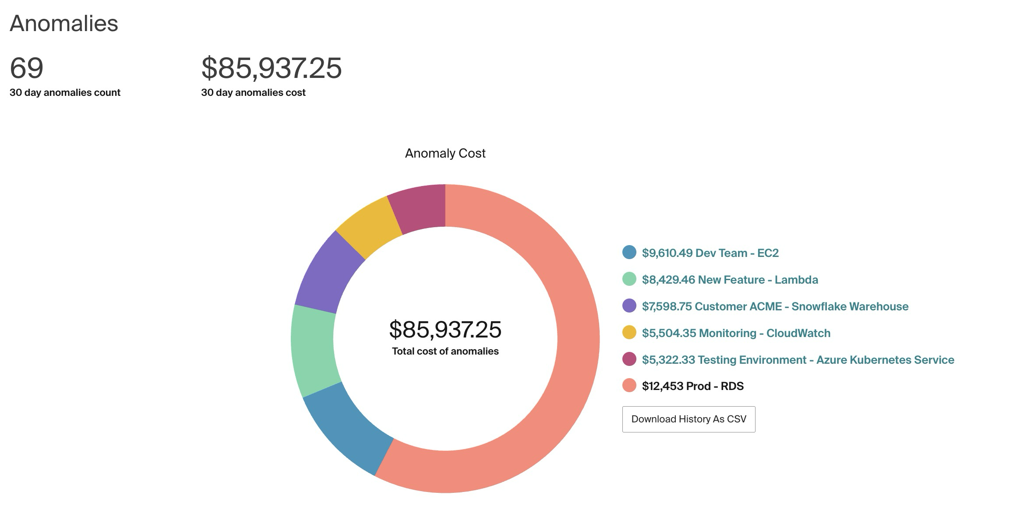
Task: Click the 69 anomalies count value
Action: pos(26,68)
